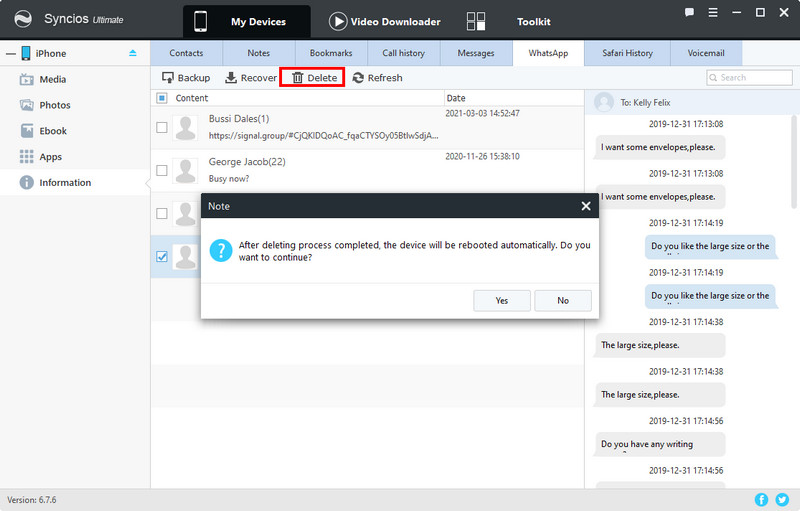Toggle the select-all checkbox beside Content
800x511 pixels.
(162, 98)
